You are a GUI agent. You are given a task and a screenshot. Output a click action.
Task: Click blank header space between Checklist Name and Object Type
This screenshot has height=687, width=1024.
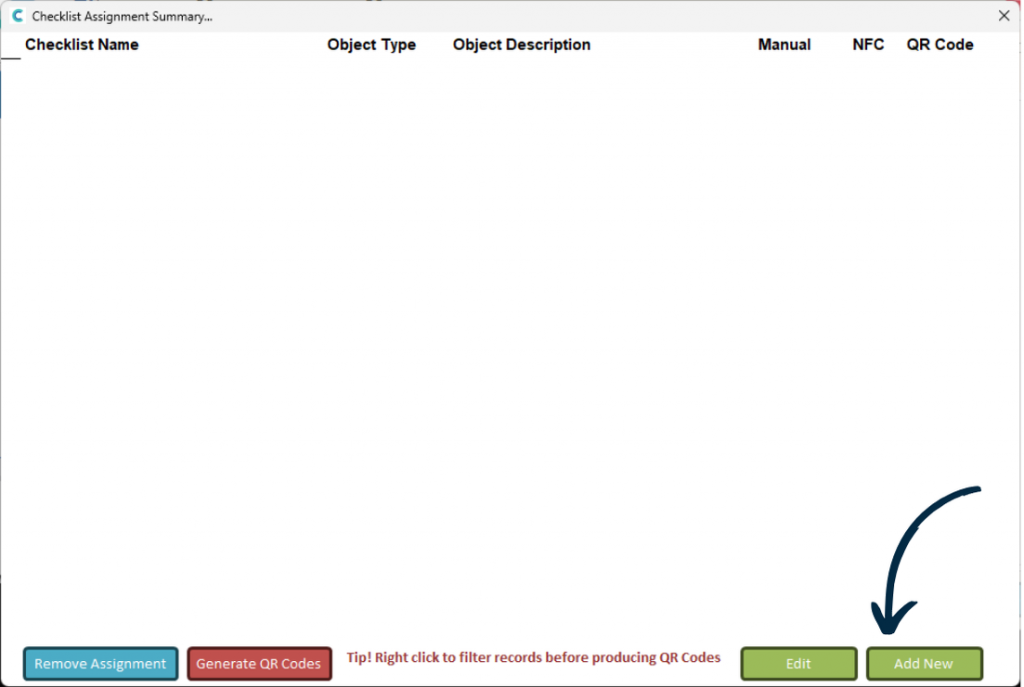point(233,45)
